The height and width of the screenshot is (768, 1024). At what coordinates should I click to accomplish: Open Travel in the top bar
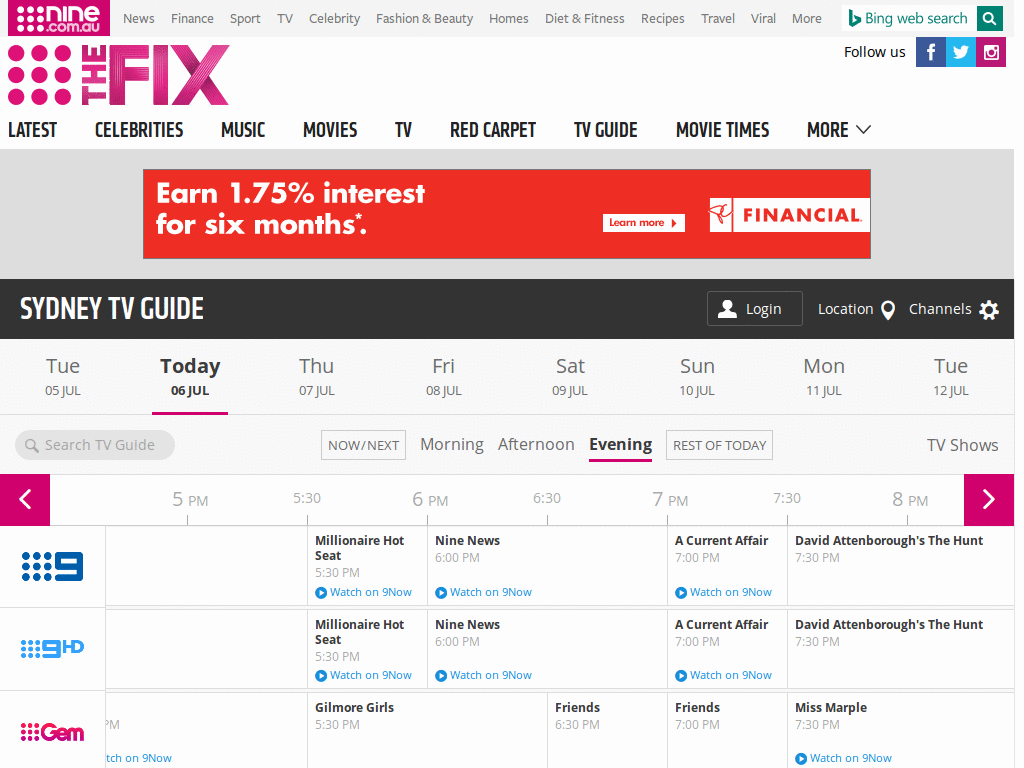[718, 18]
